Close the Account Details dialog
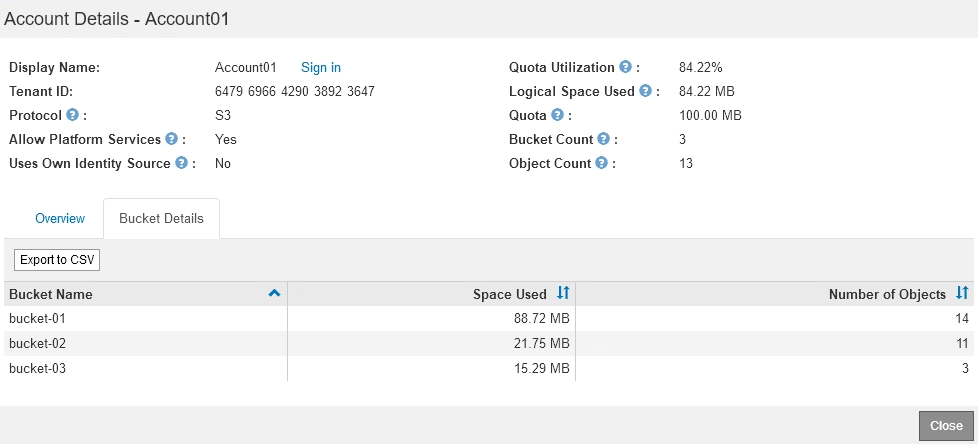The image size is (978, 444). pyautogui.click(x=945, y=425)
